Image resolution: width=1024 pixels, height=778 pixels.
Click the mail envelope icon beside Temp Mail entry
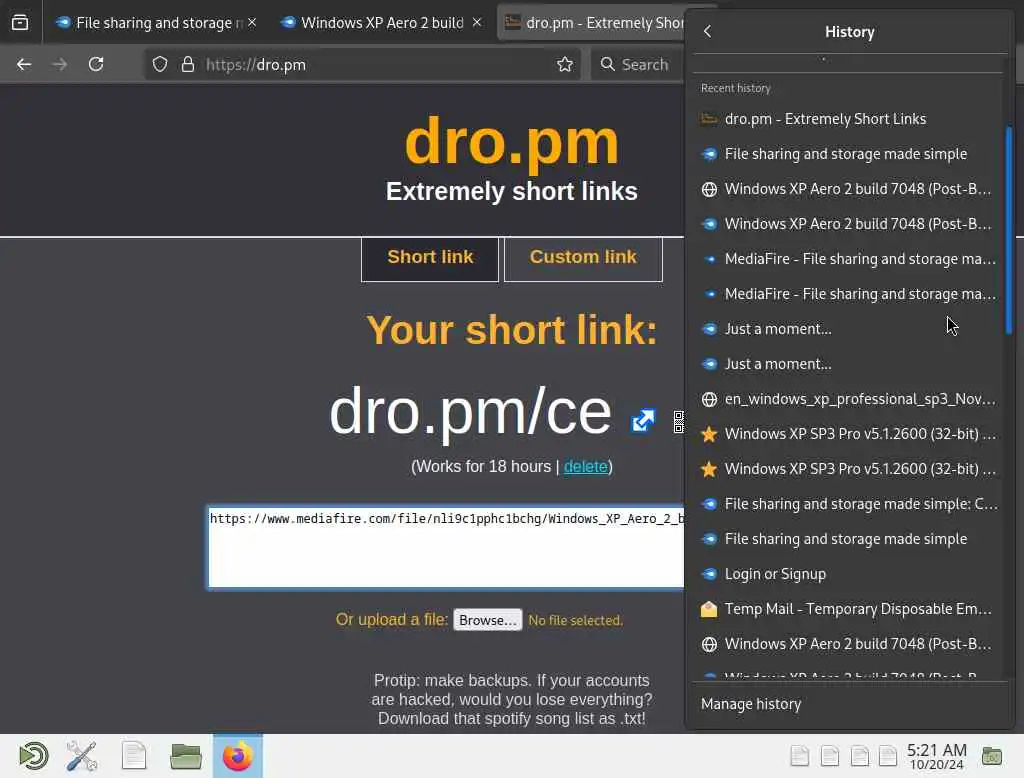click(x=709, y=609)
